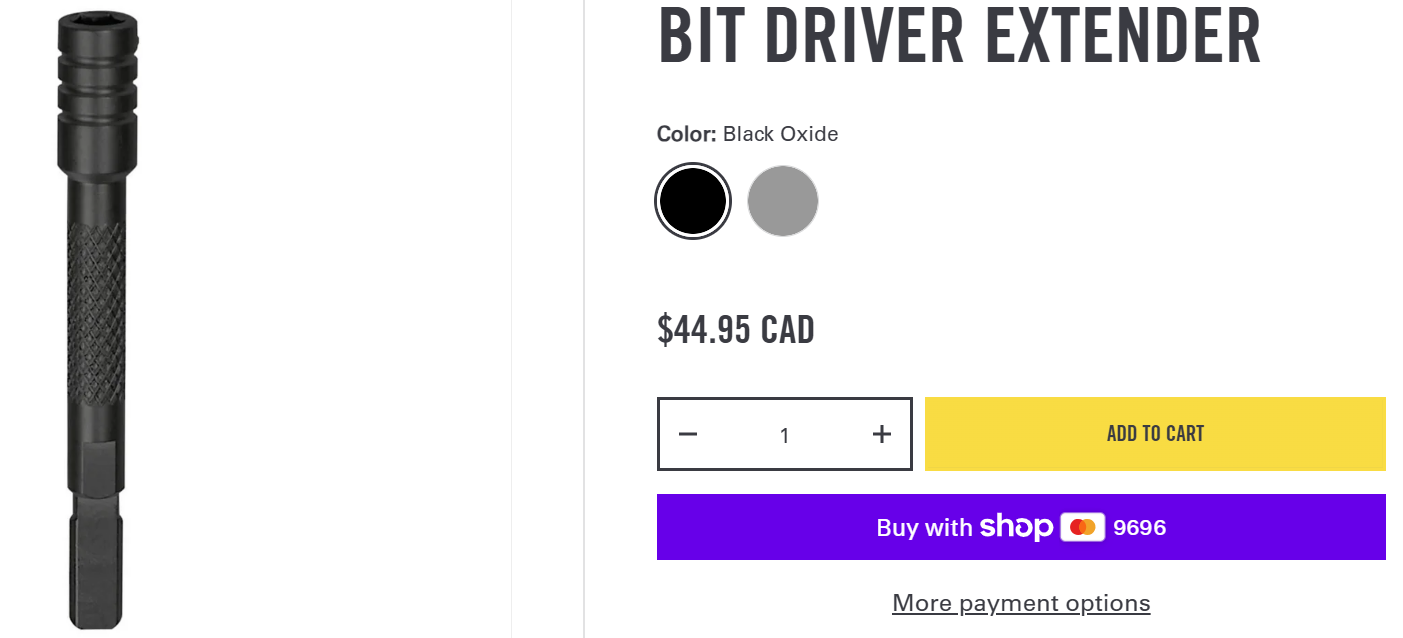Click the quantity number field

point(784,435)
